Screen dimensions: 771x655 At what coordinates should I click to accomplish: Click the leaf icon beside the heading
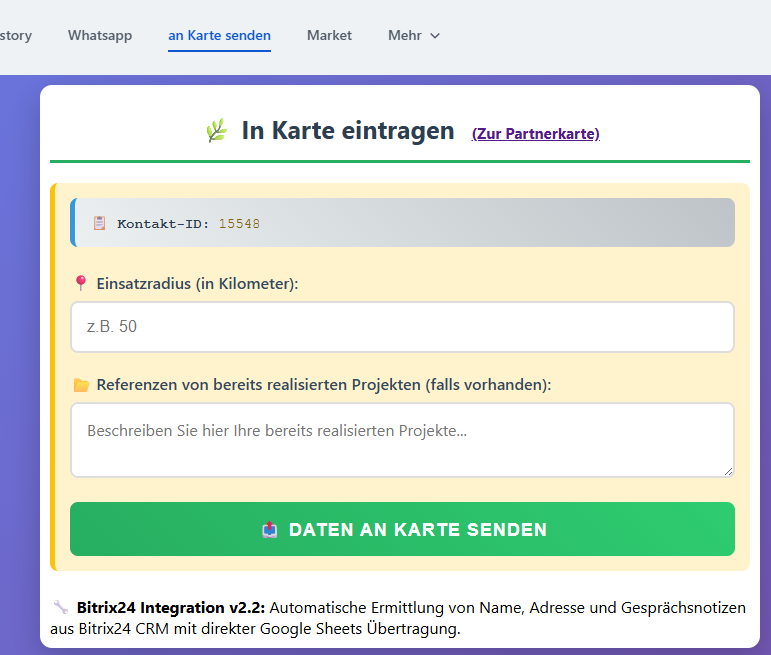tap(216, 131)
